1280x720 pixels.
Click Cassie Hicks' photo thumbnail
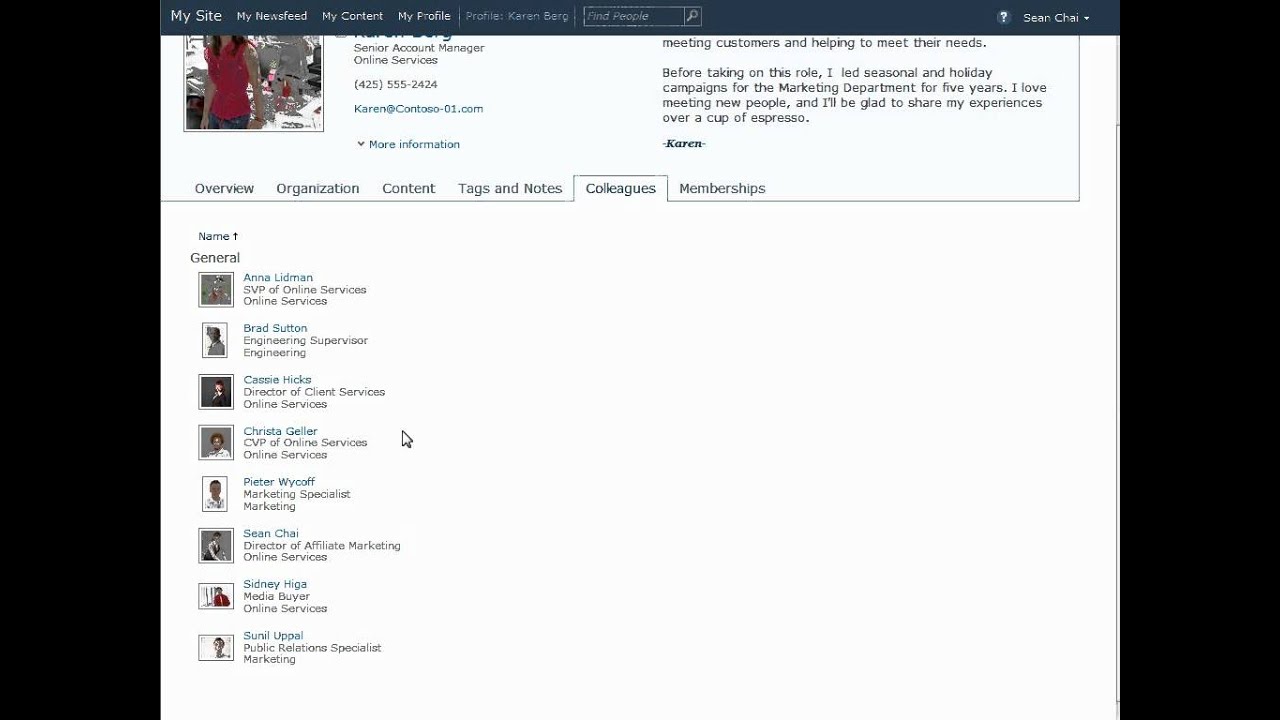tap(216, 392)
